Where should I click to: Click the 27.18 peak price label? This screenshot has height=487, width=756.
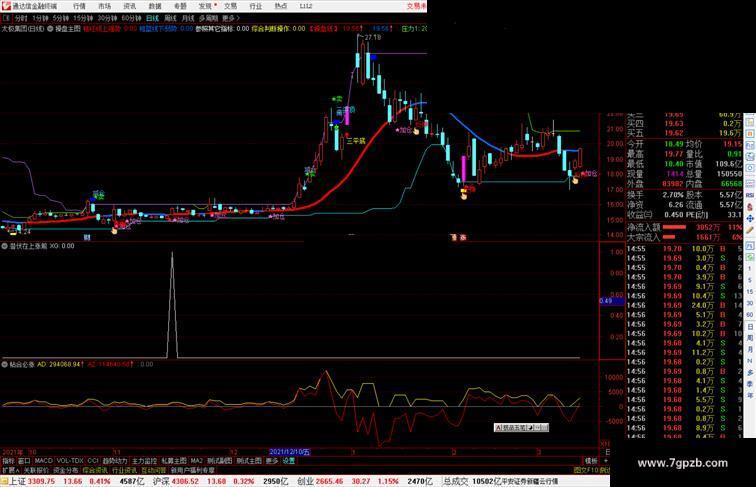372,37
